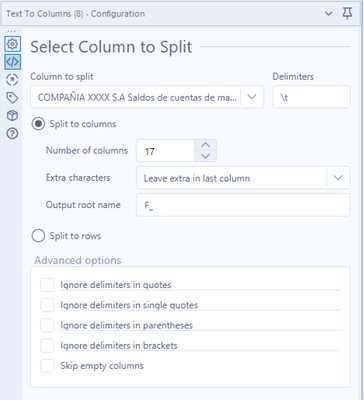Click the Text To Columns Configuration title

[x=76, y=14]
